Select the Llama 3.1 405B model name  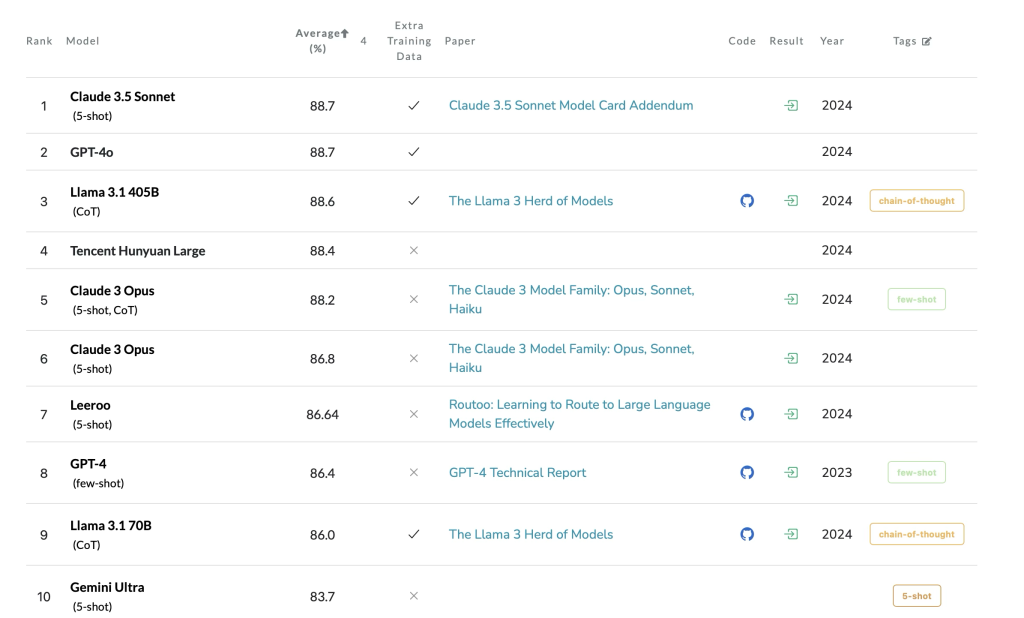[x=114, y=192]
